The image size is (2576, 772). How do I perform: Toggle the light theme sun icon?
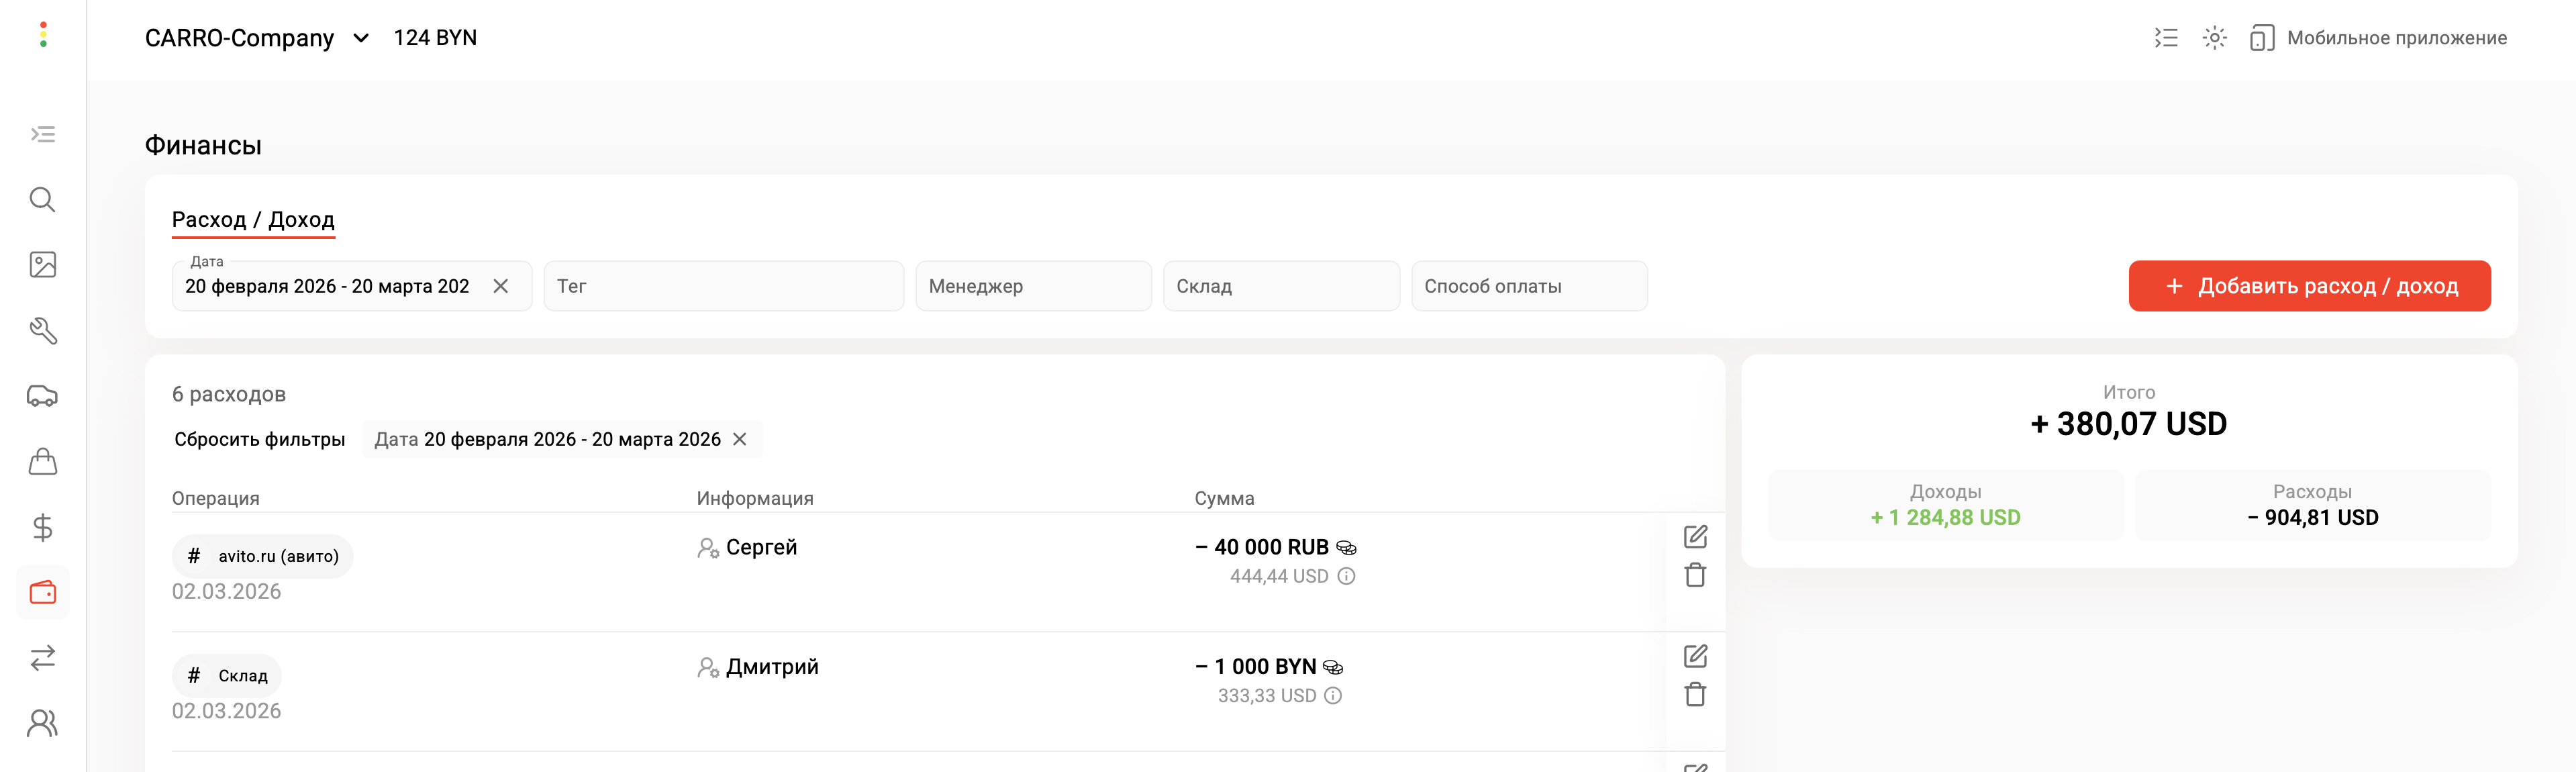pyautogui.click(x=2214, y=38)
